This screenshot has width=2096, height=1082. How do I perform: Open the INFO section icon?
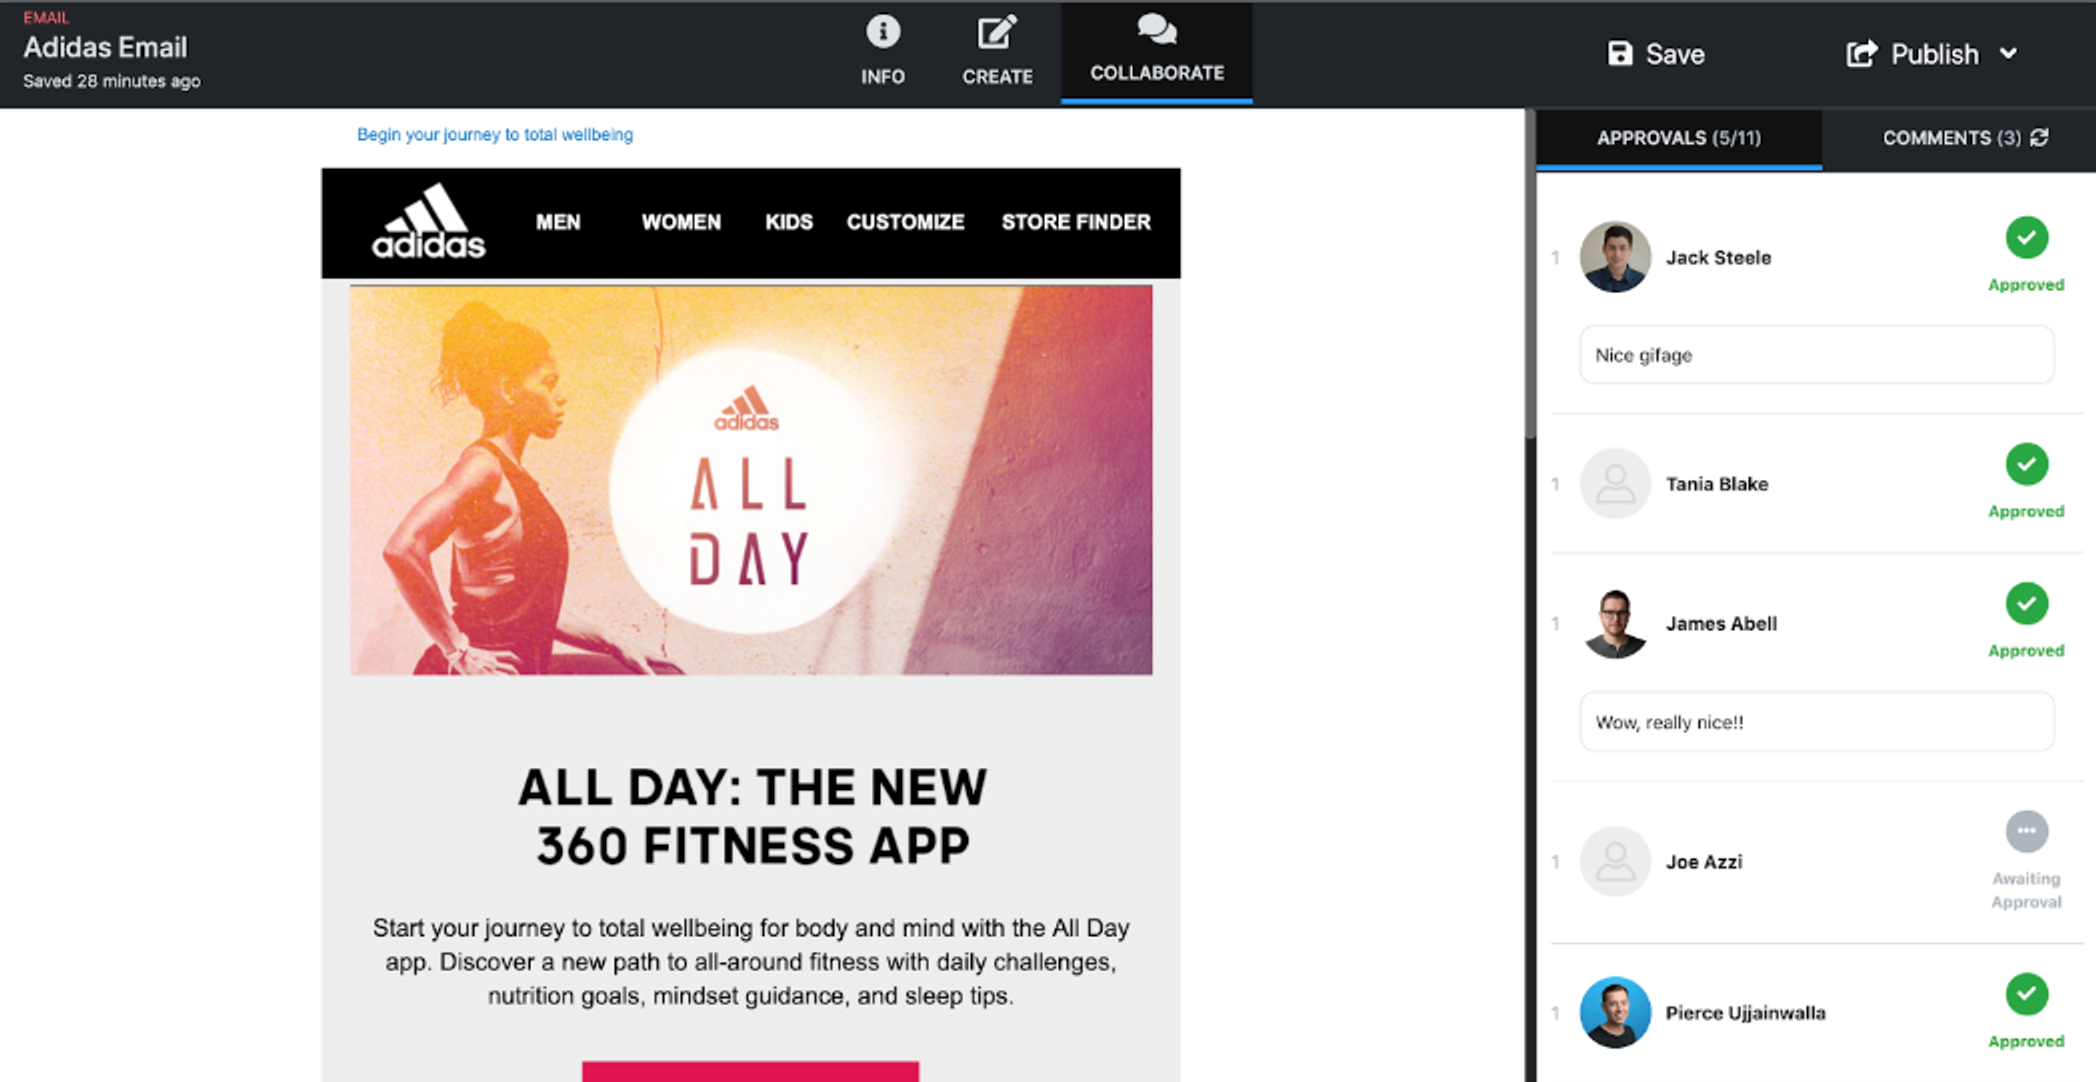882,32
